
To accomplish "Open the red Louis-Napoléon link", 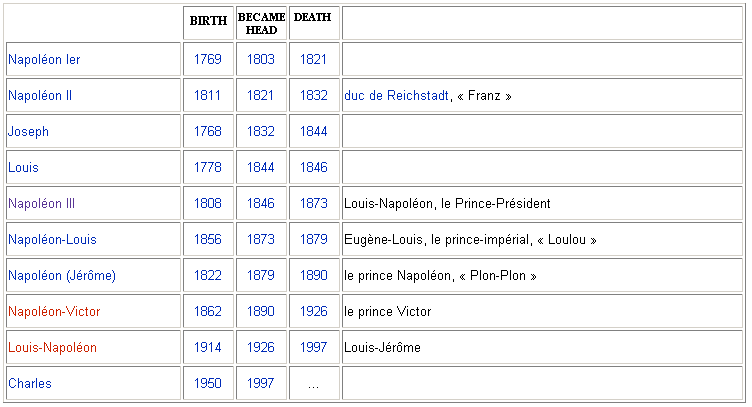I will coord(52,348).
